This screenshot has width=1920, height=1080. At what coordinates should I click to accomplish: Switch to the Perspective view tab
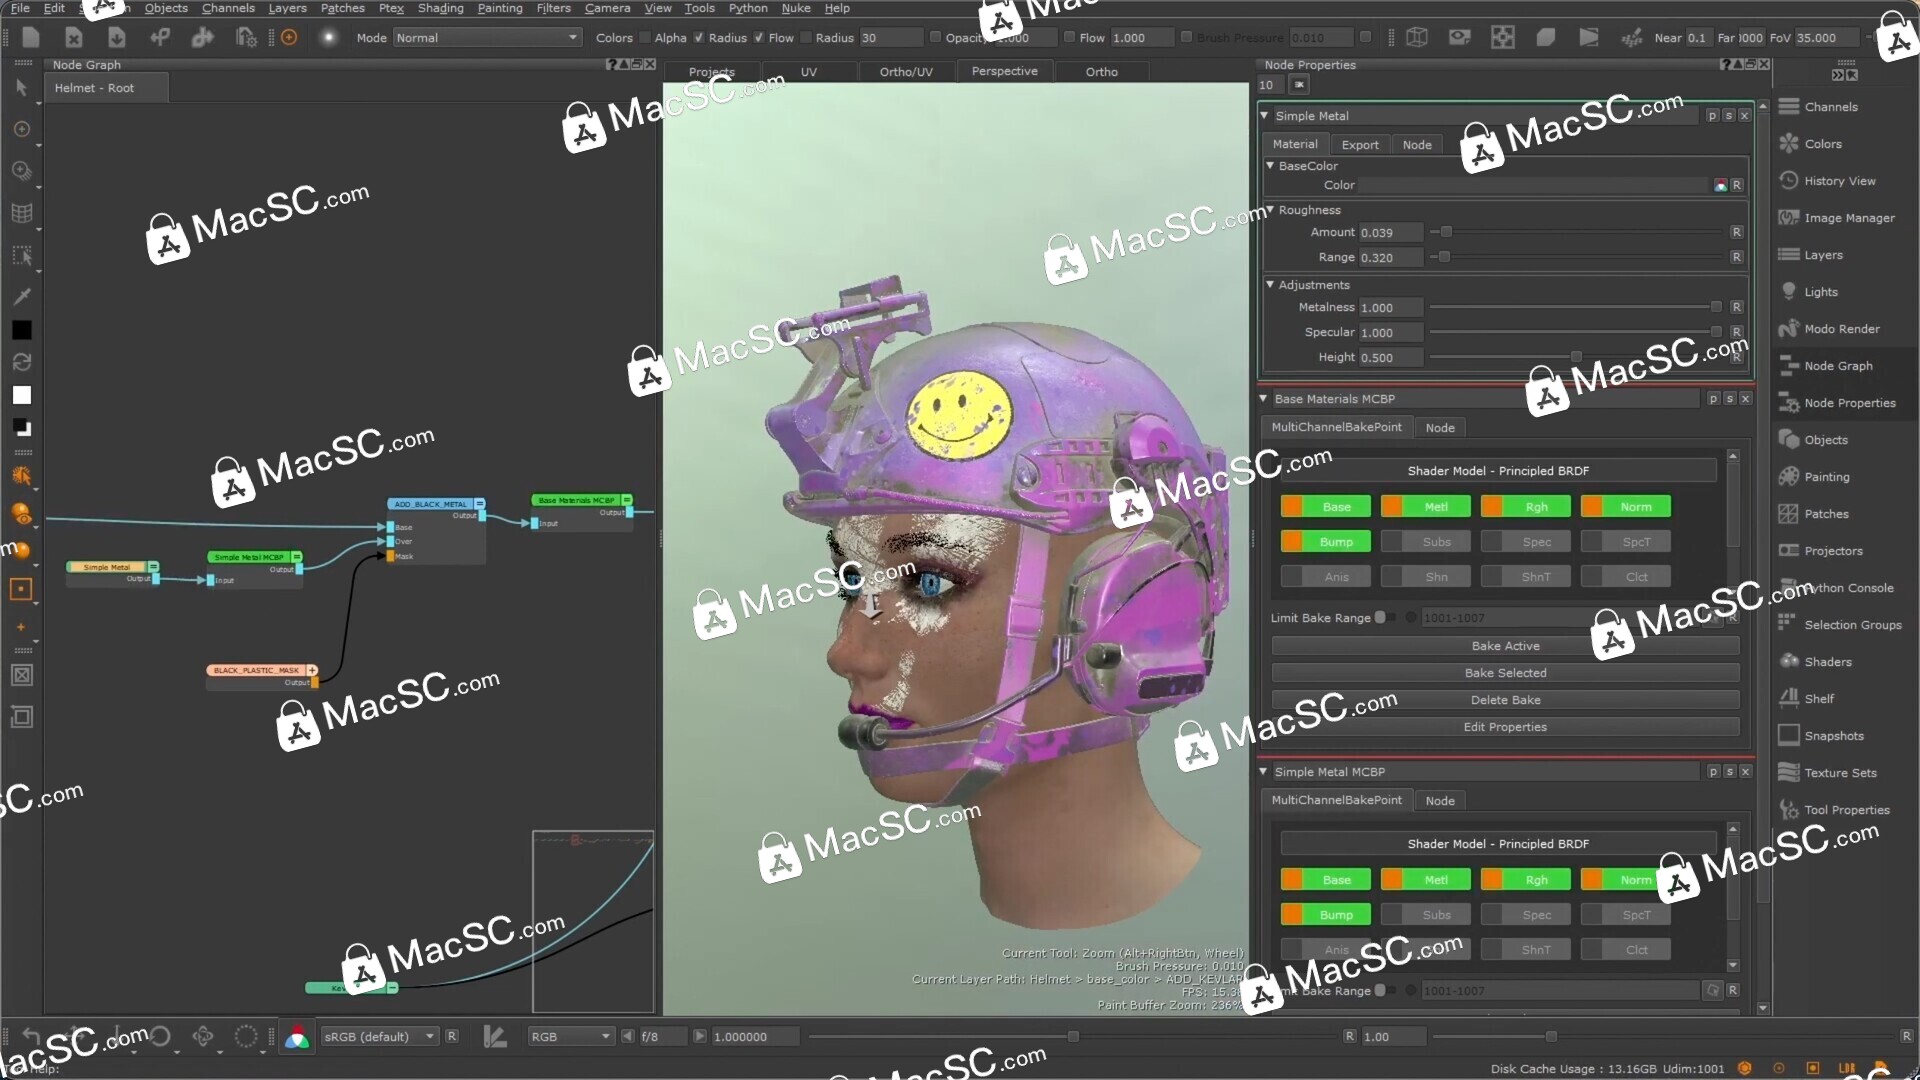(1005, 71)
